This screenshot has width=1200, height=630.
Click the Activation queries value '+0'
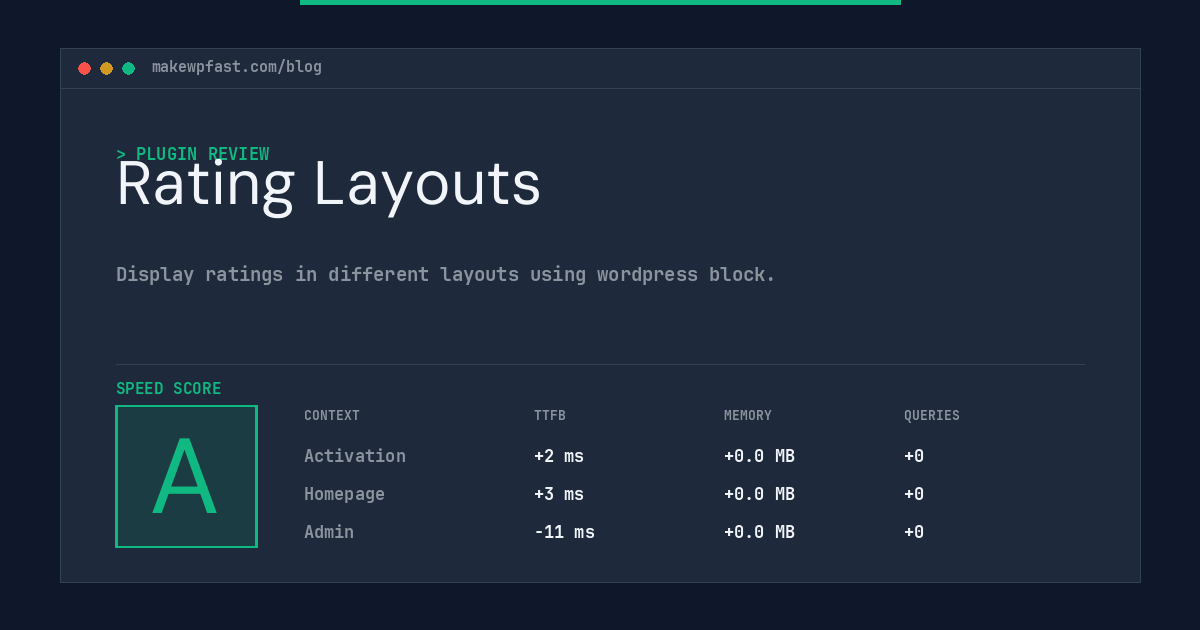[914, 456]
